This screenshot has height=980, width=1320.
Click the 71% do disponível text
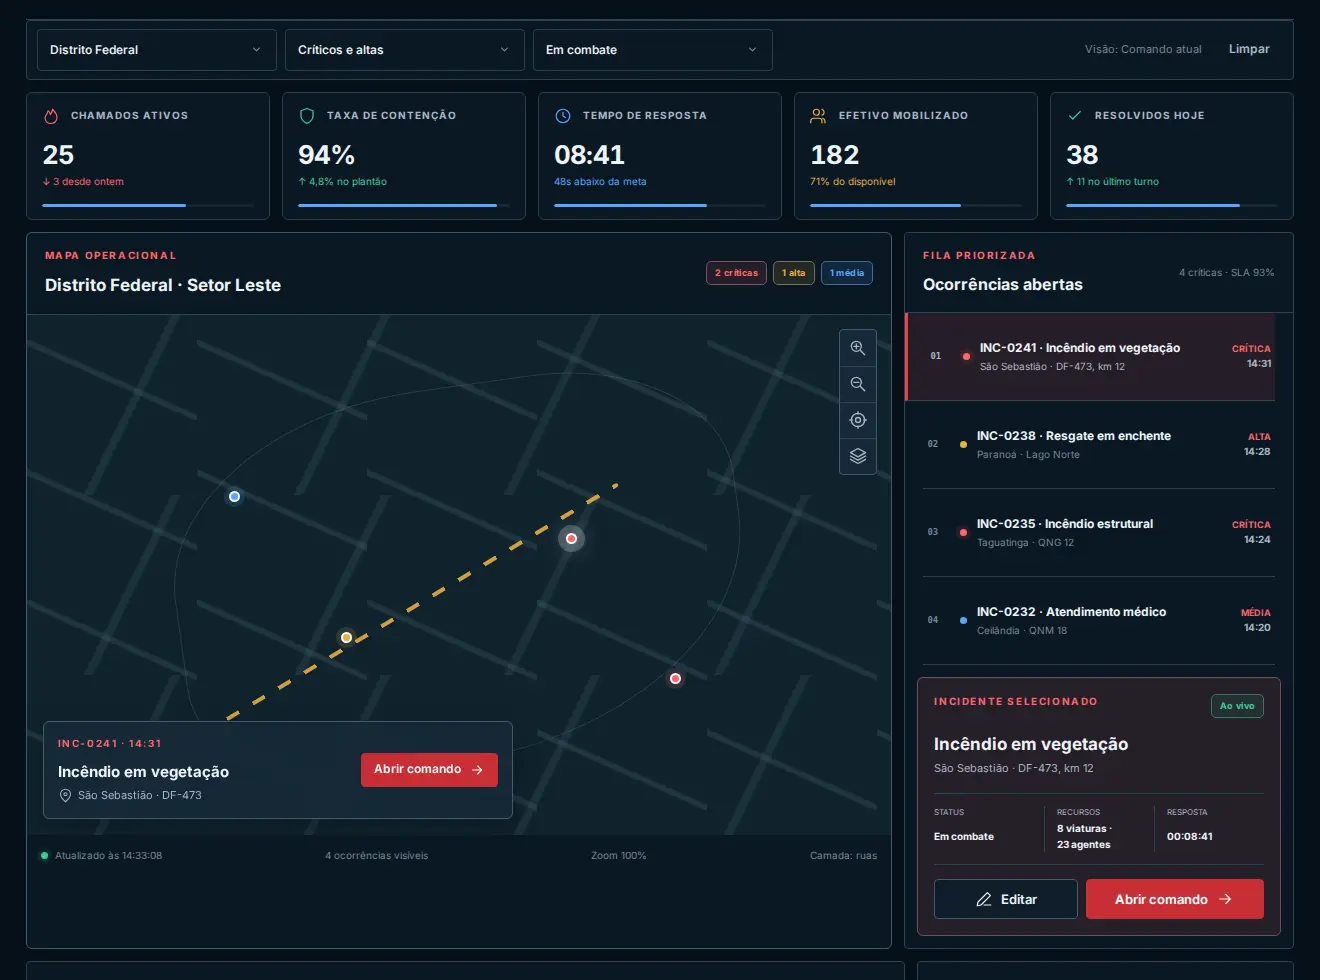point(853,182)
